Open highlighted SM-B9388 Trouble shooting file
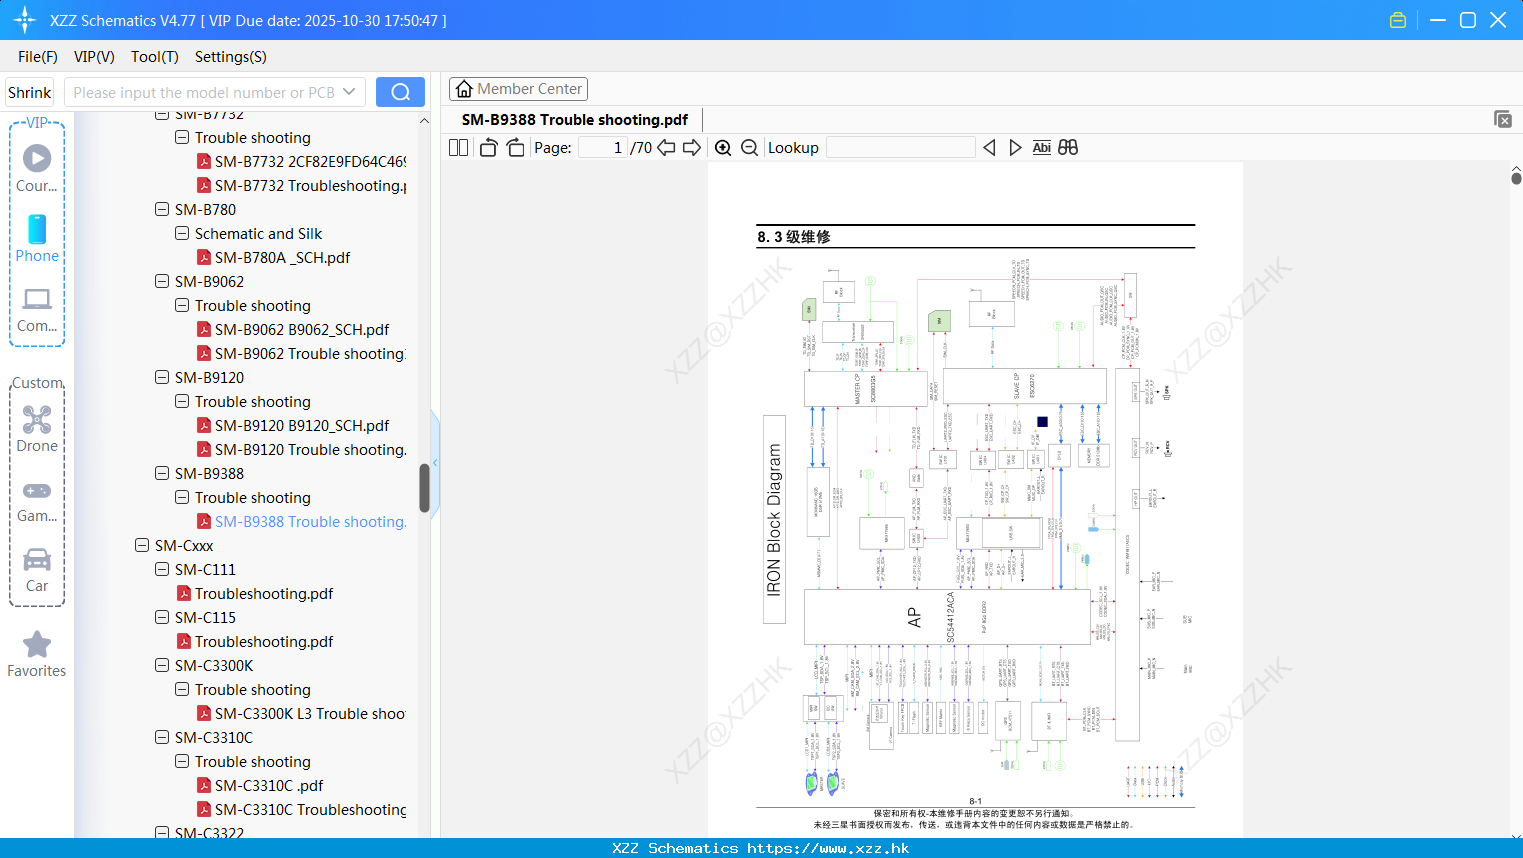The width and height of the screenshot is (1523, 858). pyautogui.click(x=301, y=521)
